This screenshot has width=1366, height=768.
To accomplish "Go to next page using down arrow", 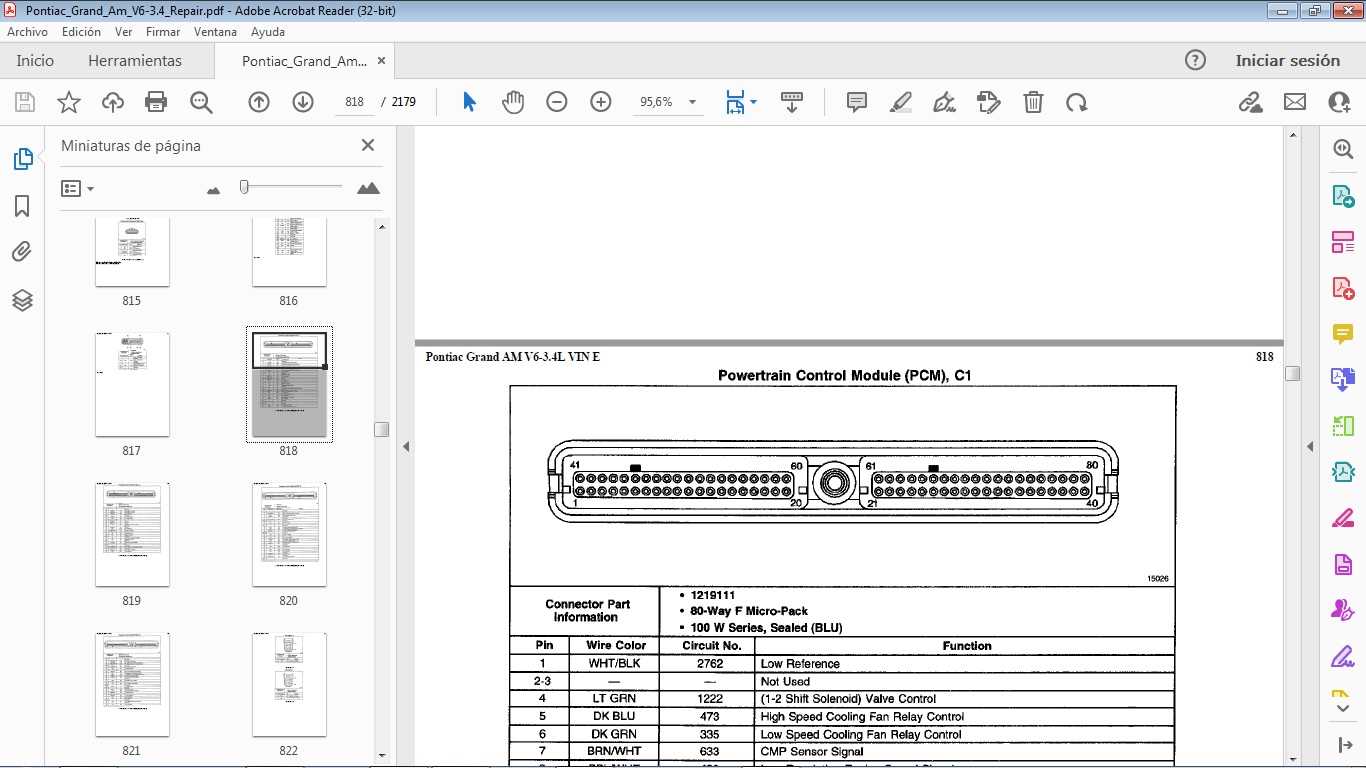I will coord(303,102).
